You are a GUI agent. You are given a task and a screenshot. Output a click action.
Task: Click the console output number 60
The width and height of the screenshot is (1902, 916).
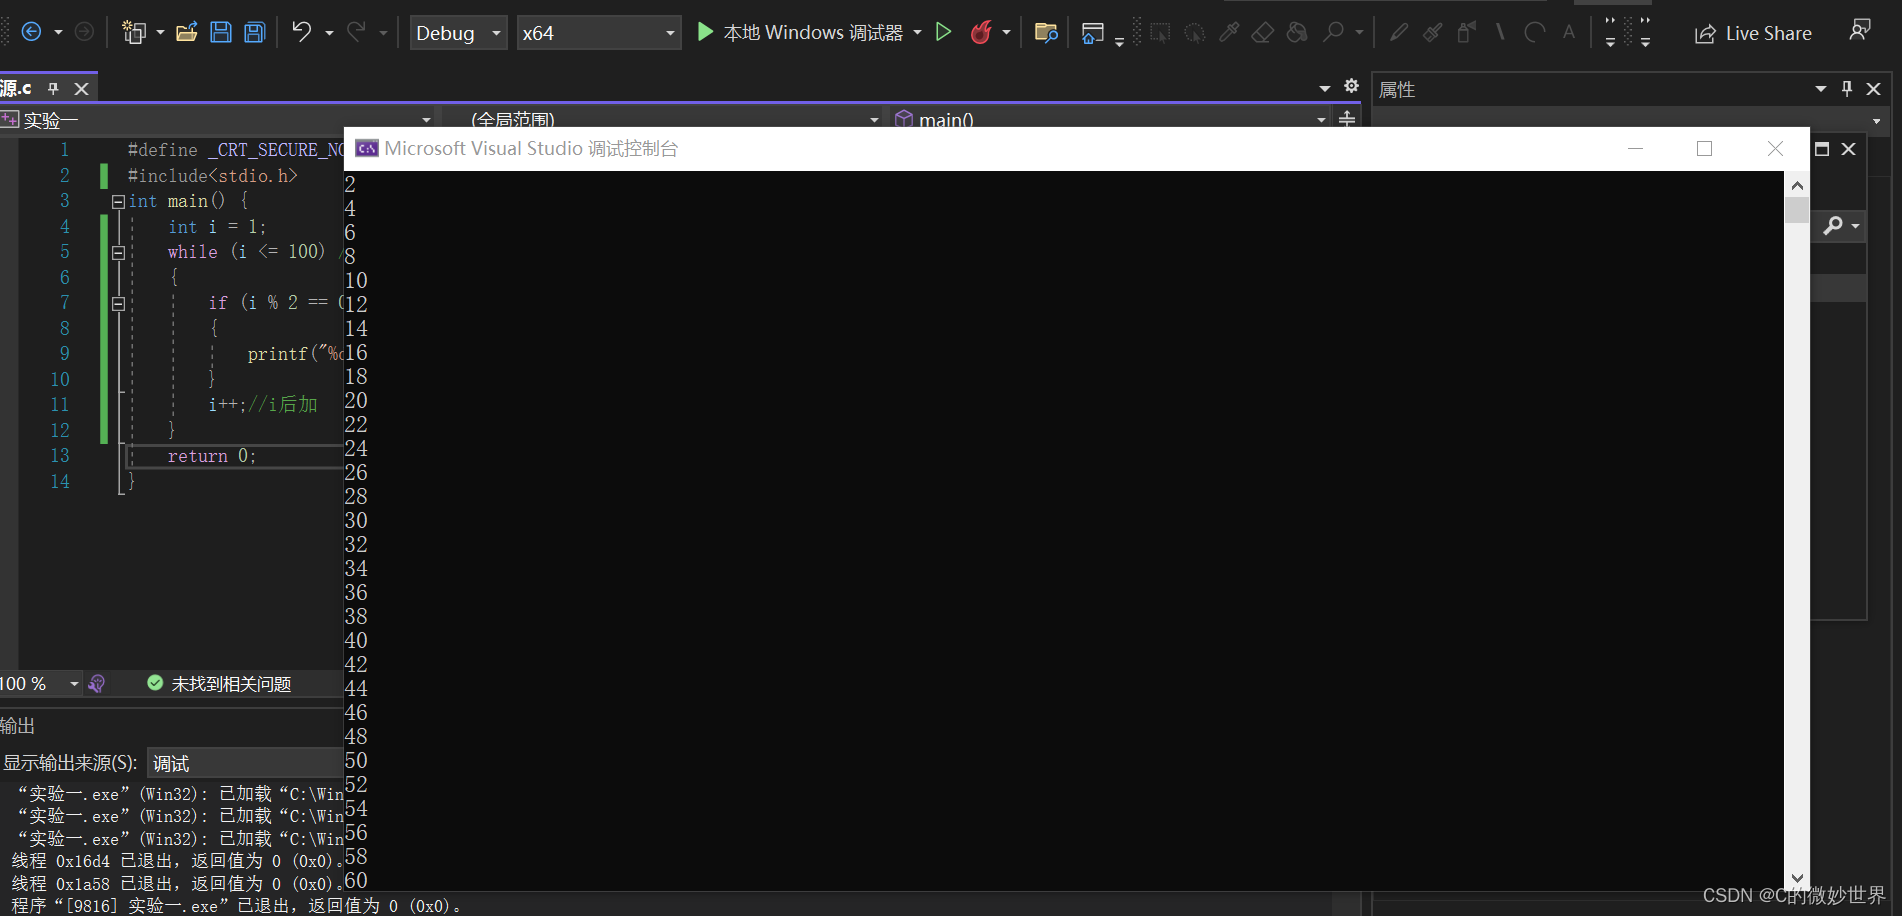[356, 881]
